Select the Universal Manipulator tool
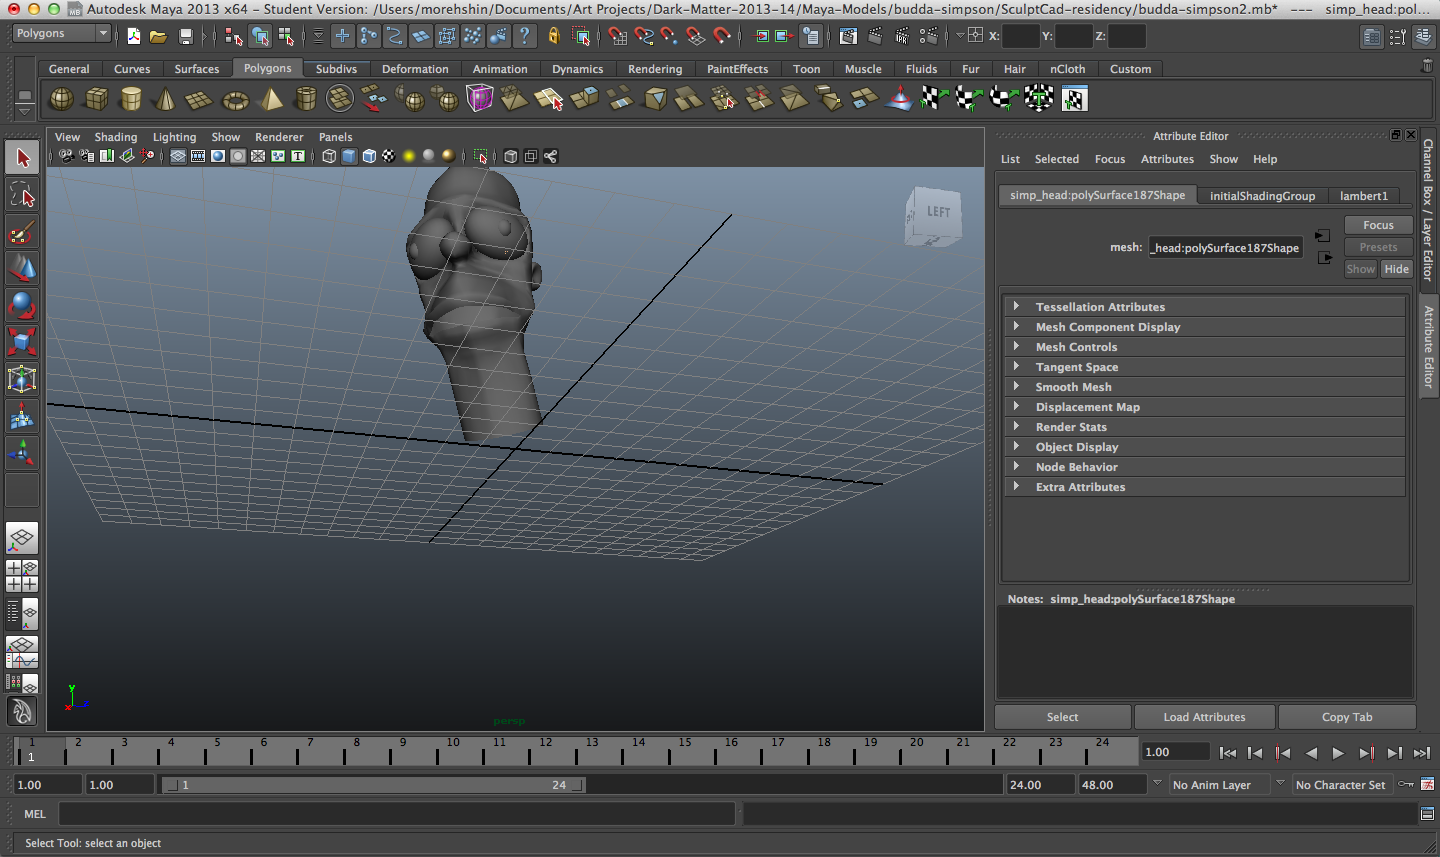This screenshot has width=1440, height=857. coord(22,379)
